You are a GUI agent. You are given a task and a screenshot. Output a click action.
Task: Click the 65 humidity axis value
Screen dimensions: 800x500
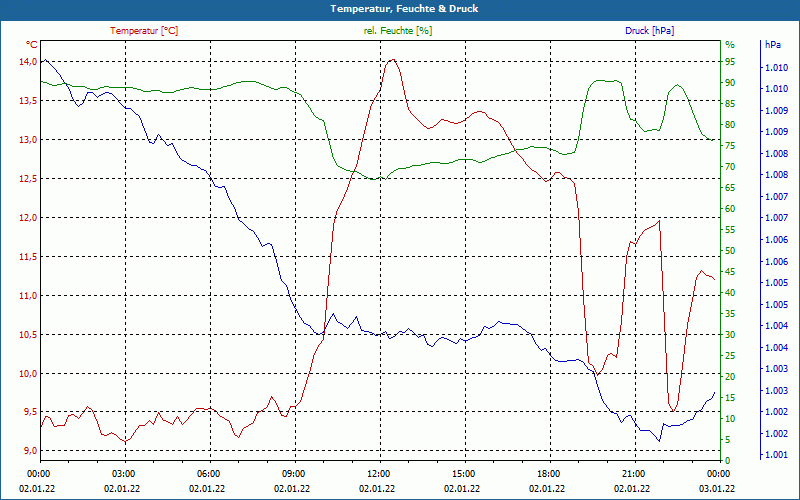pos(730,188)
